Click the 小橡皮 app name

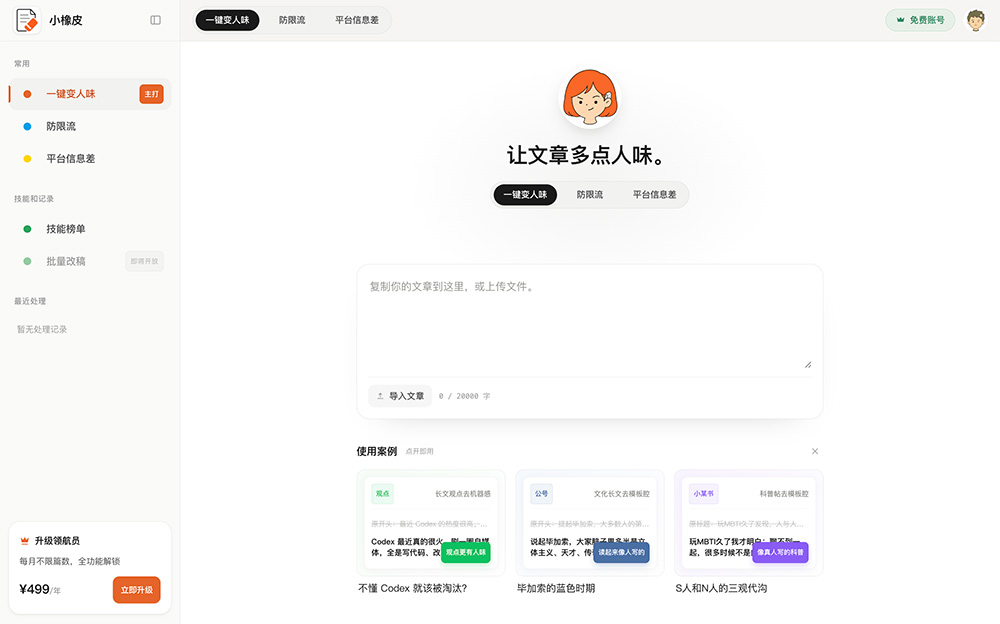(66, 20)
